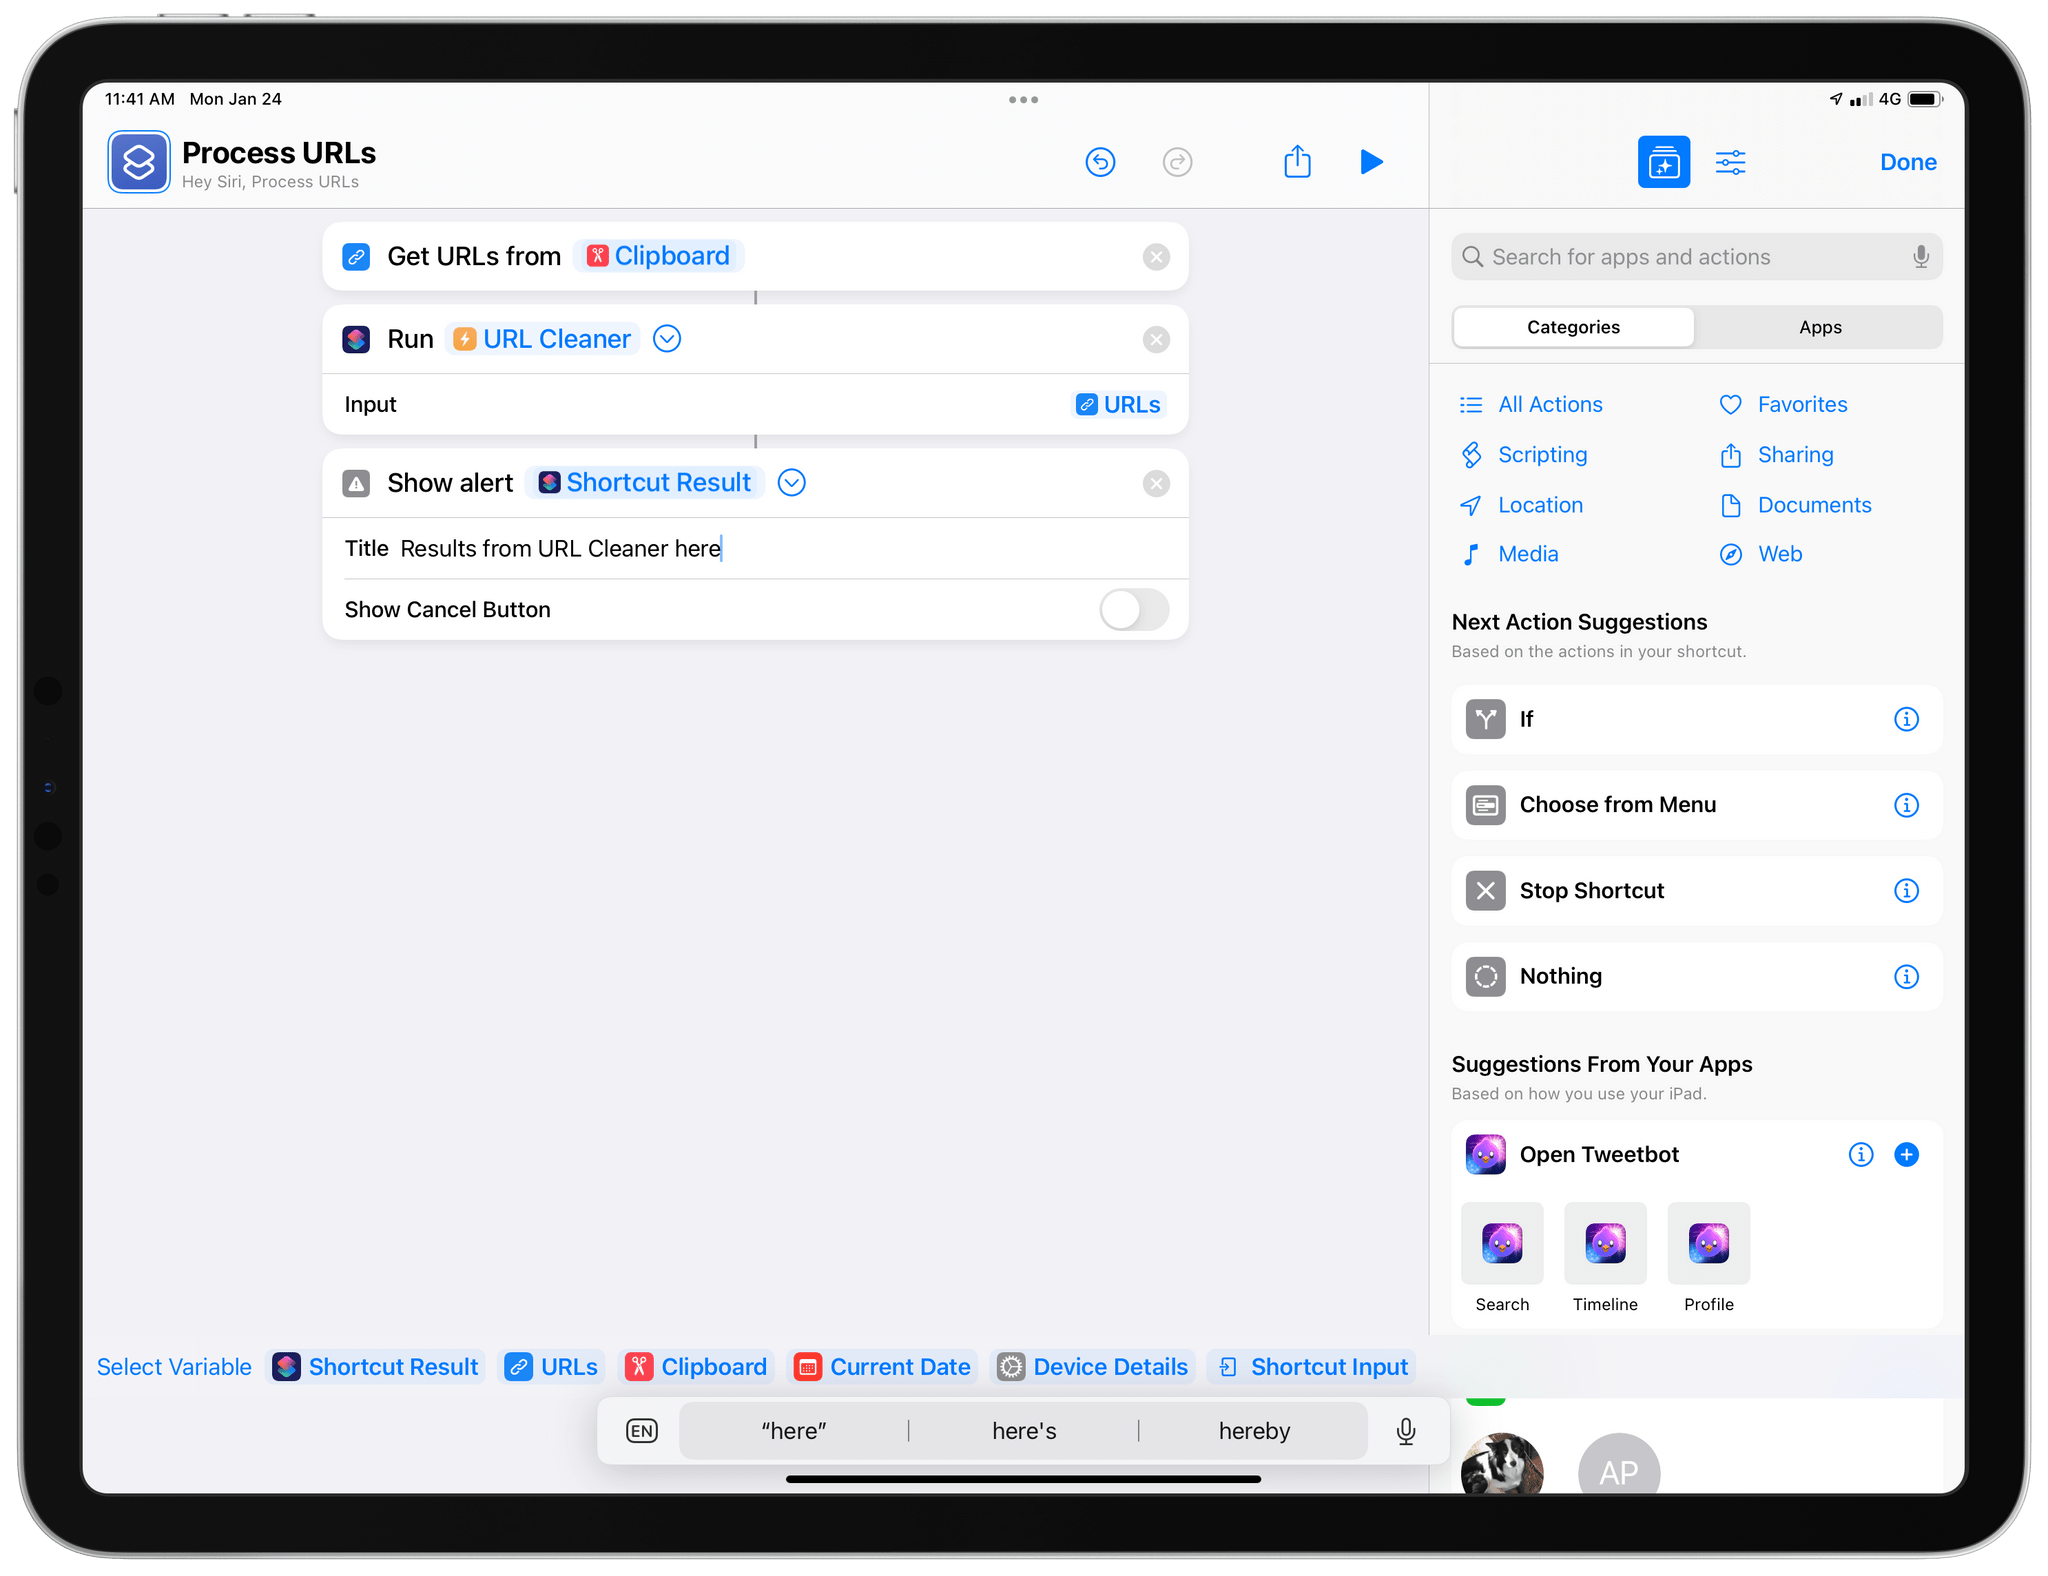Run the Process URLs shortcut

pyautogui.click(x=1371, y=161)
